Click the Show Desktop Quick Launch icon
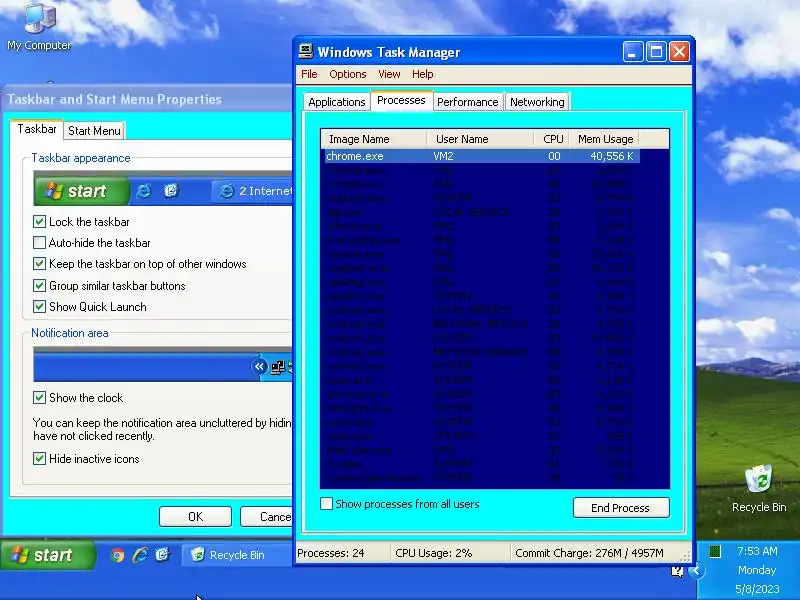Image resolution: width=800 pixels, height=600 pixels. 162,555
